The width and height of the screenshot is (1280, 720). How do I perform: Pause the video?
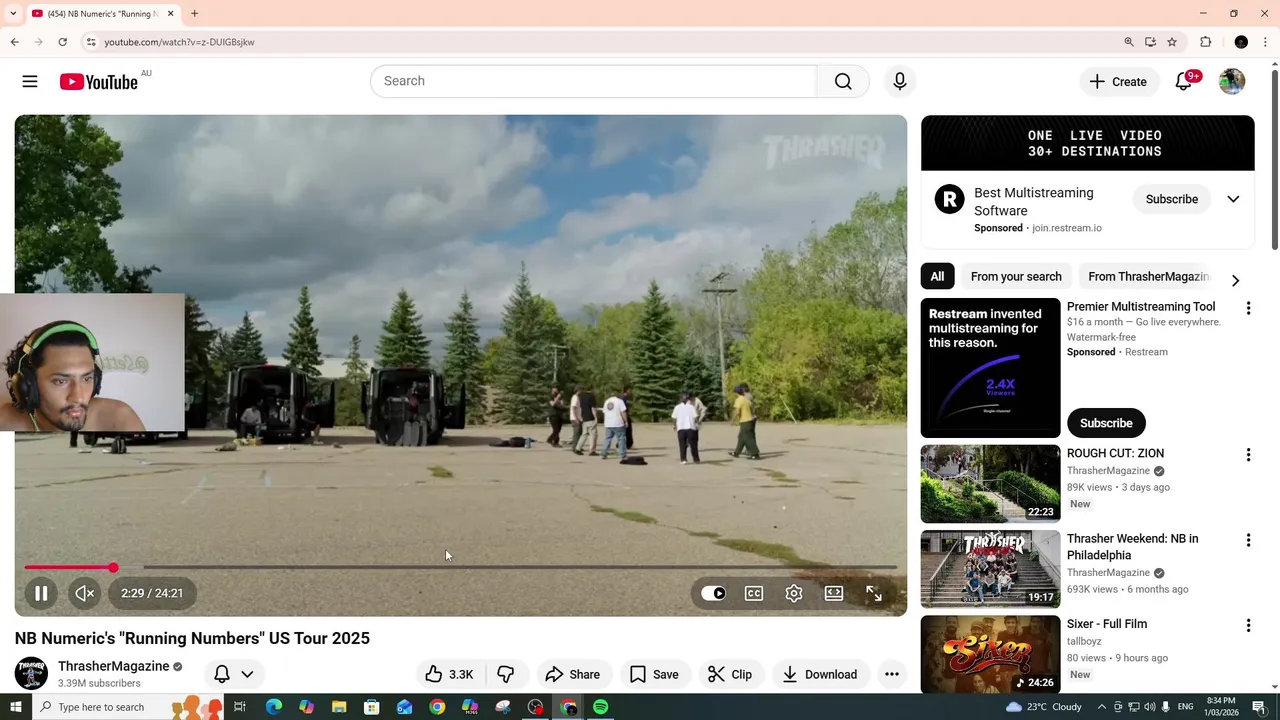coord(41,593)
